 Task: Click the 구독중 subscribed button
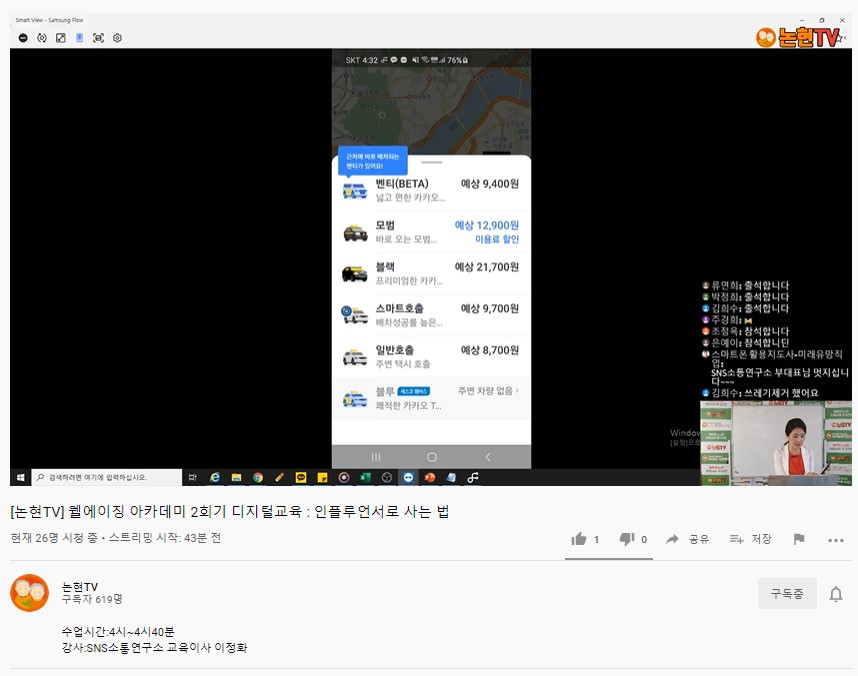click(x=787, y=593)
